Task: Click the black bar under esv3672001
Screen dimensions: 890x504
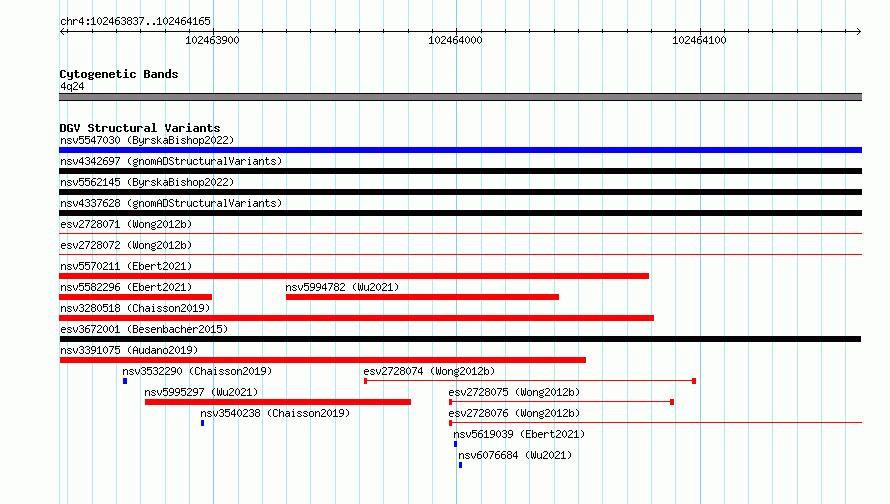Action: coord(460,339)
